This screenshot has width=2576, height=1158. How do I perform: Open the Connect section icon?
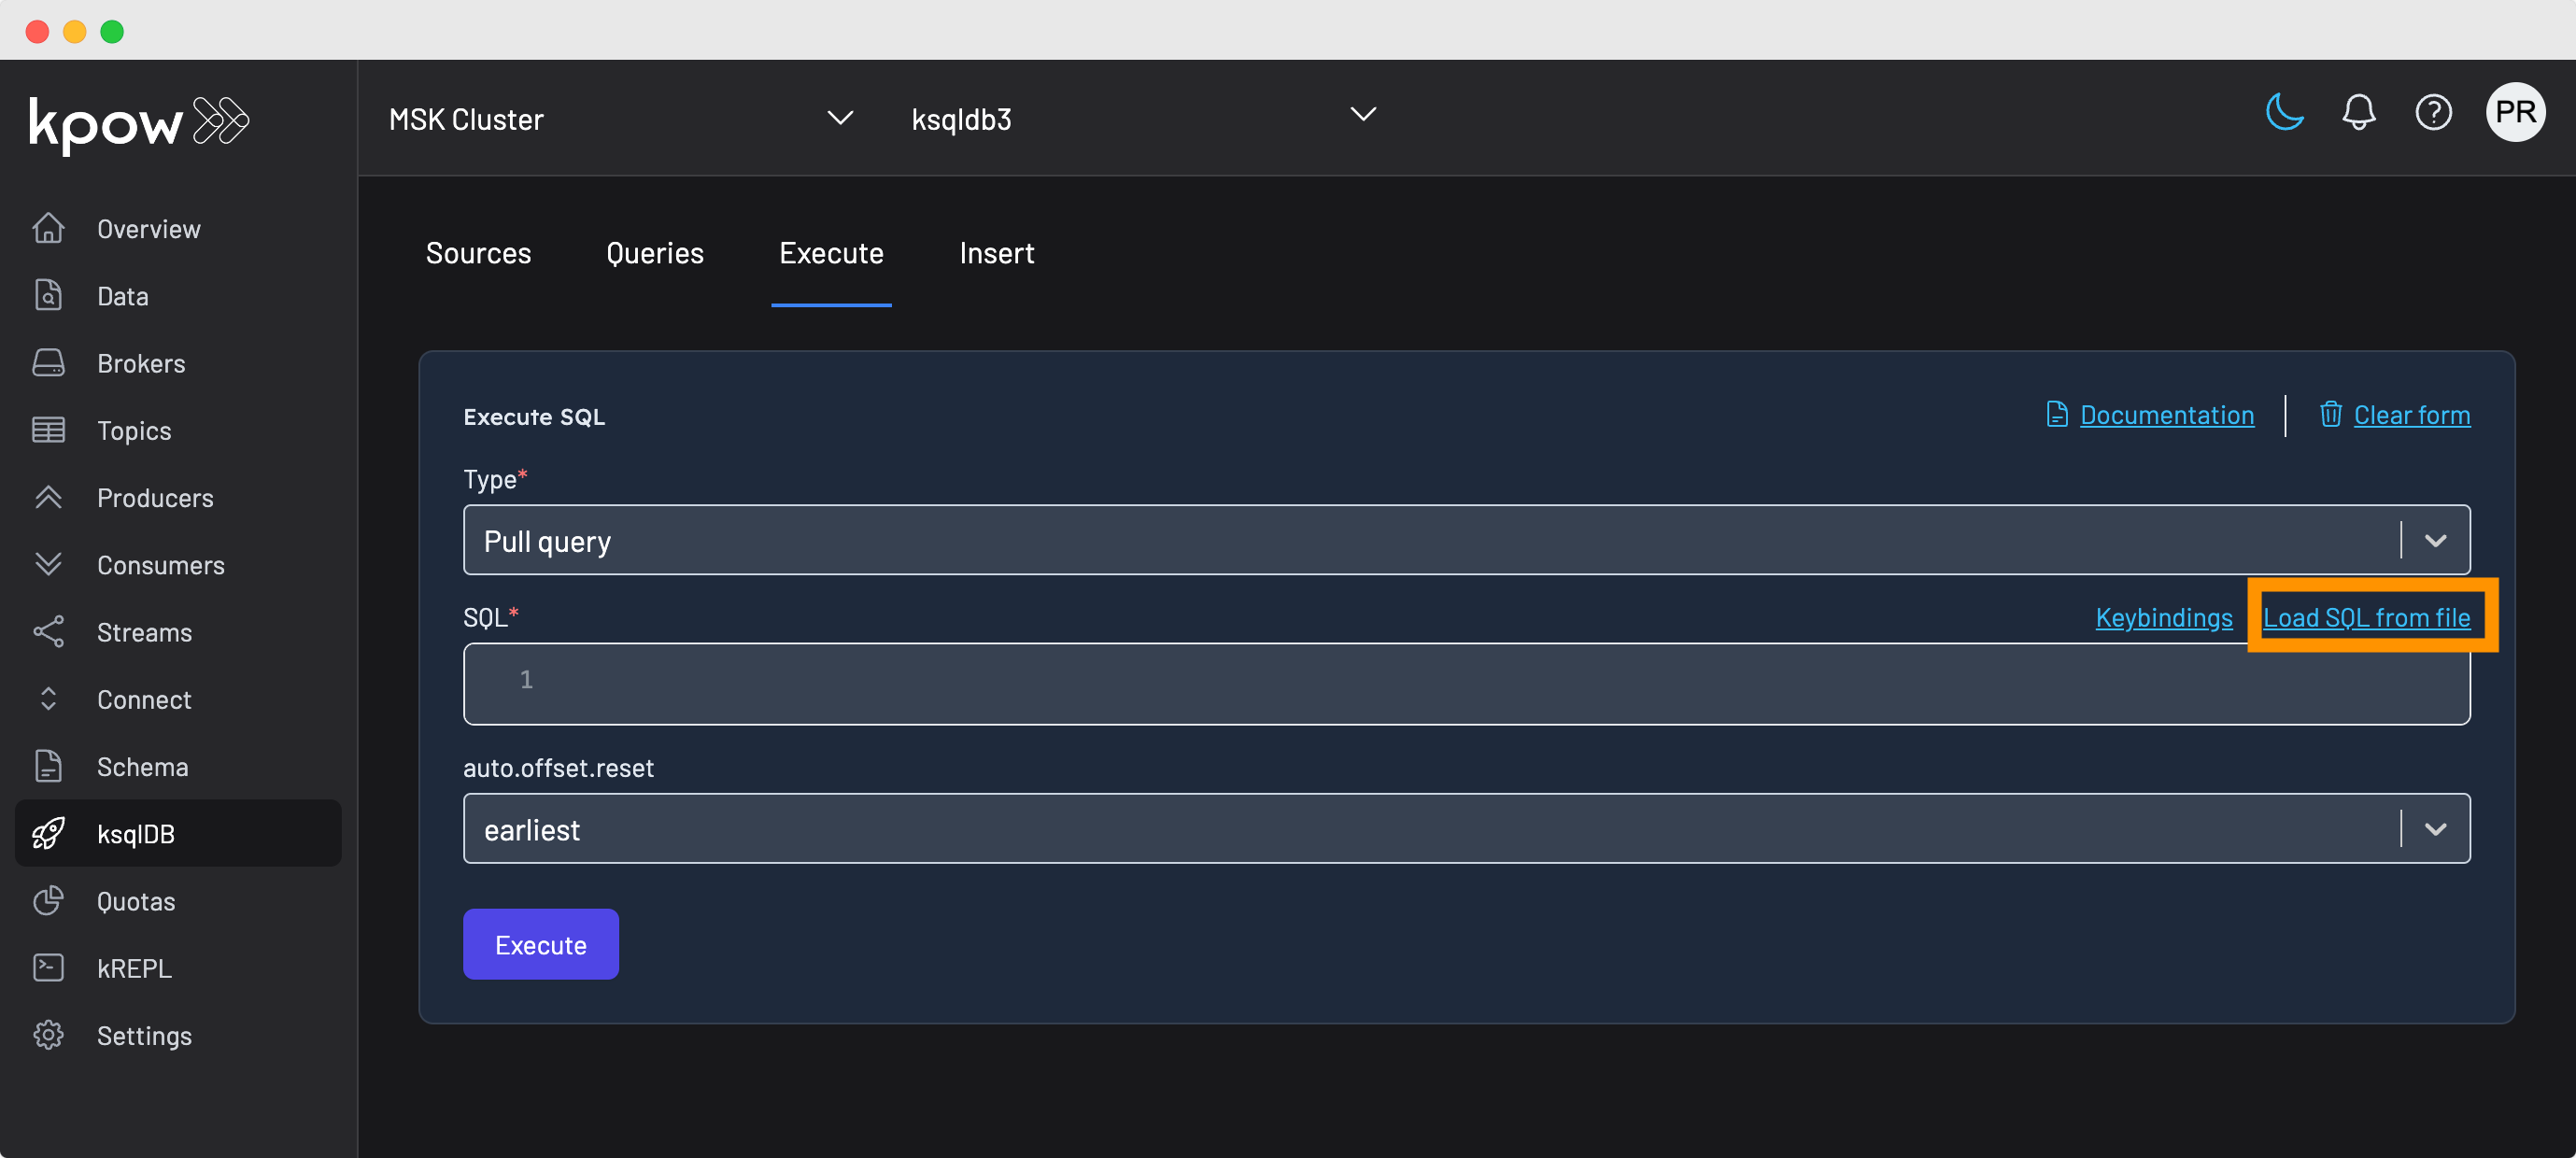[x=49, y=699]
